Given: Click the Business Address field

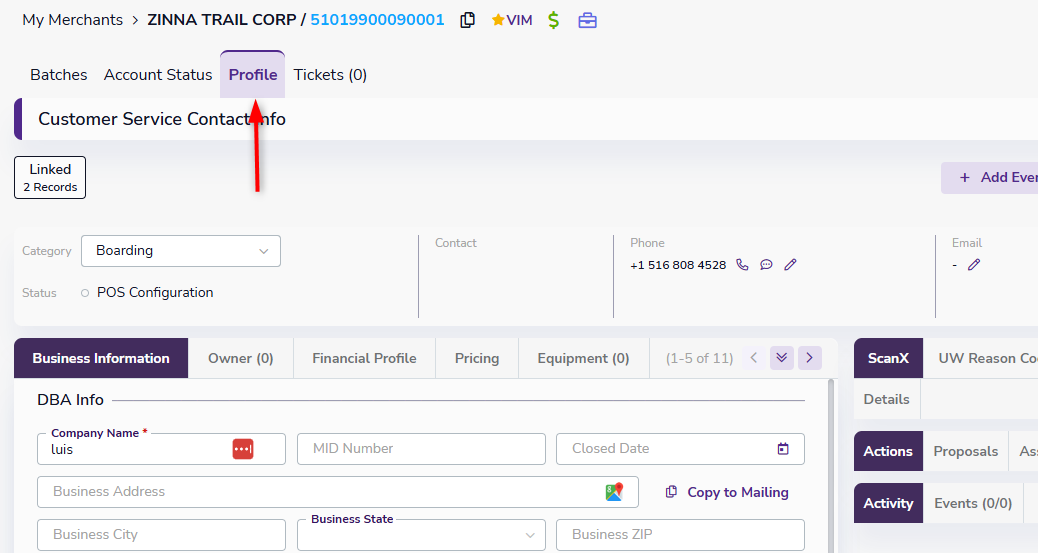Looking at the screenshot, I should coord(338,492).
